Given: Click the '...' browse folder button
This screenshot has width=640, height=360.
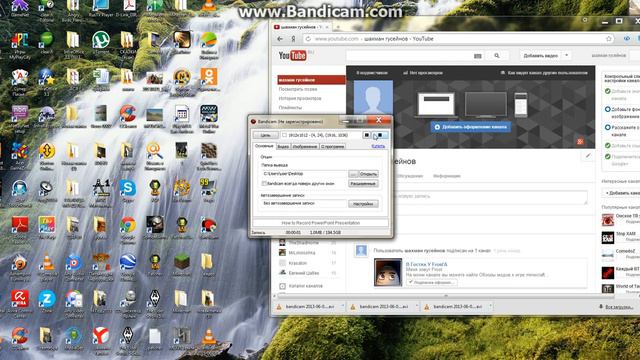Looking at the screenshot, I should (353, 174).
